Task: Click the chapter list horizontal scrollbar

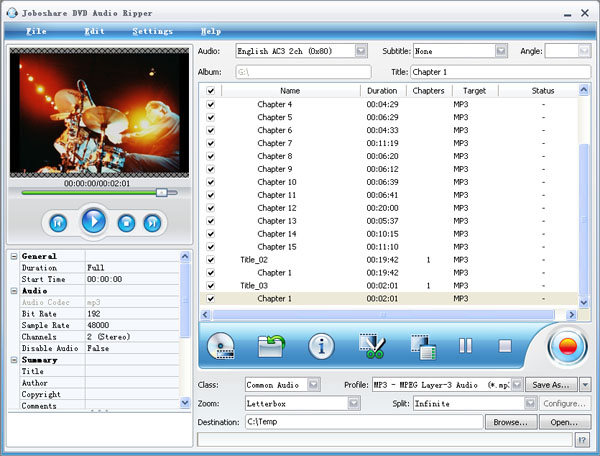Action: tap(383, 314)
